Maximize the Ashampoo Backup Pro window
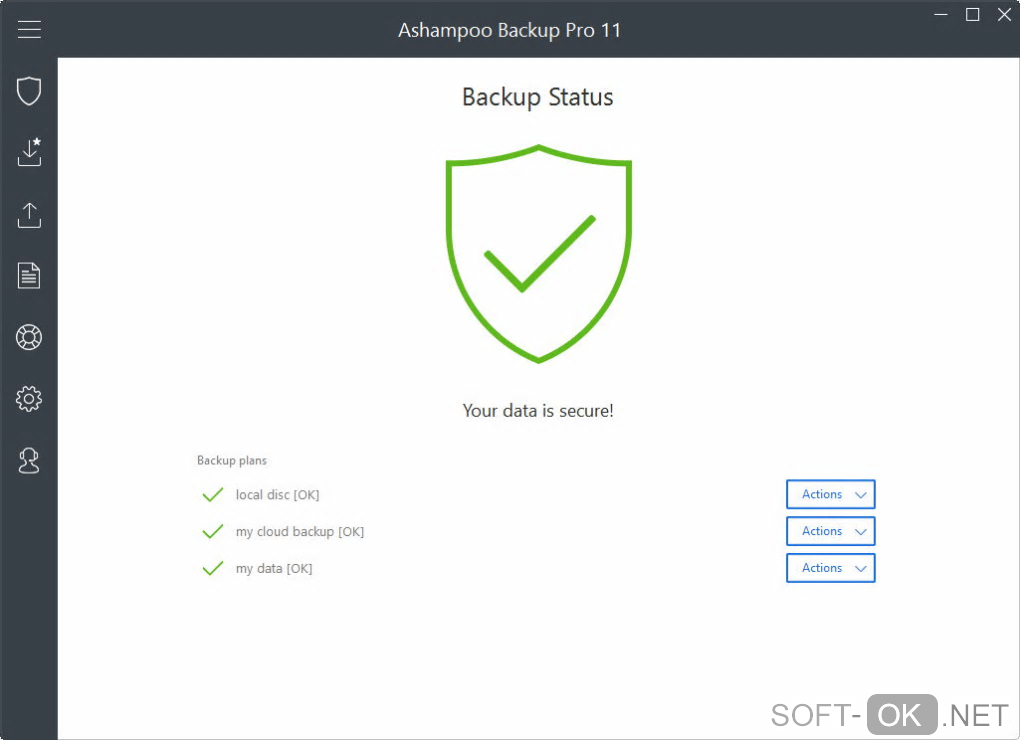 pos(972,15)
